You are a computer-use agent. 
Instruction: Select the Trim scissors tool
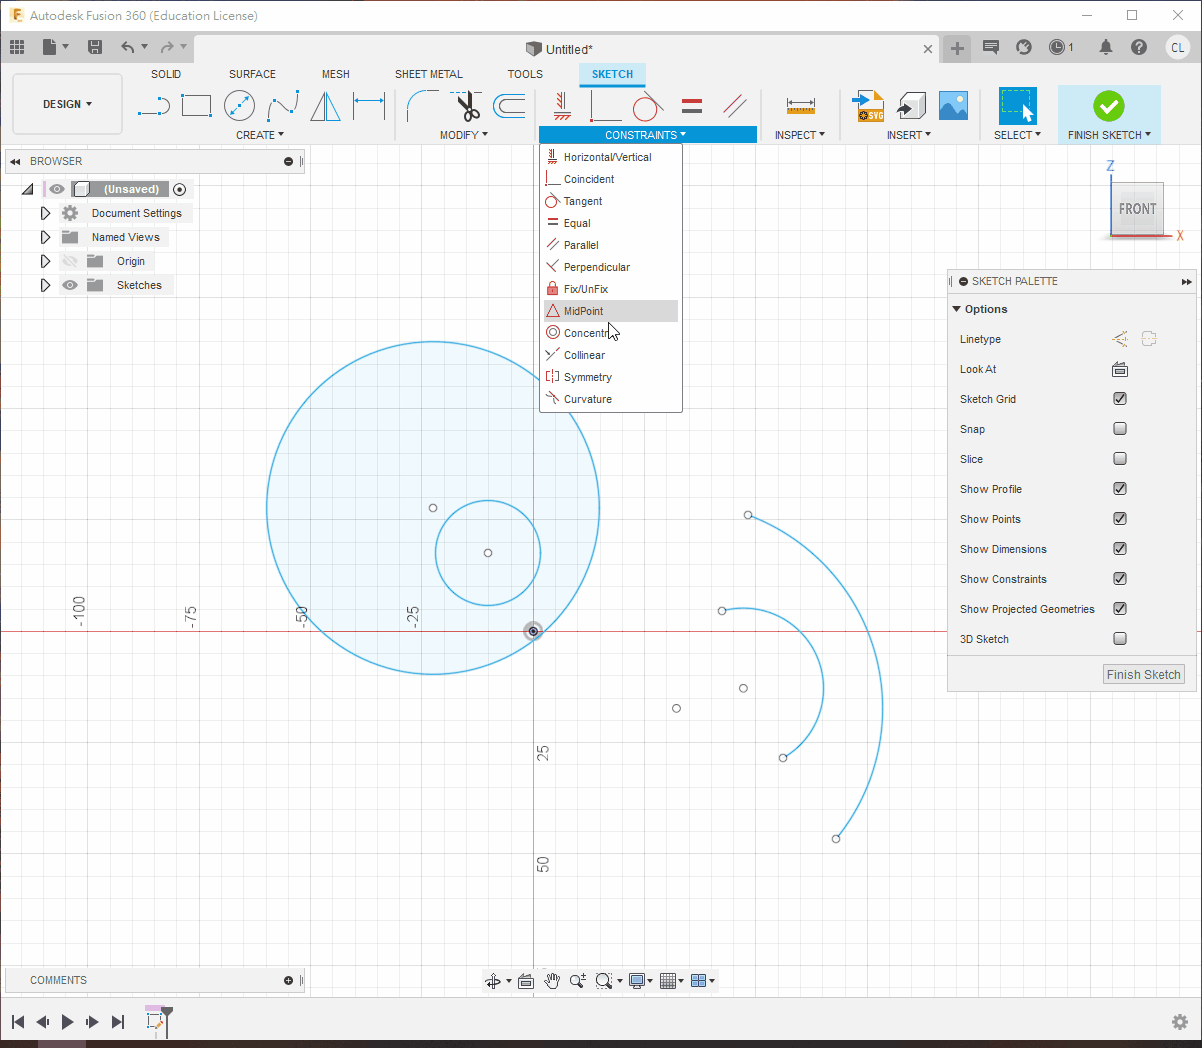tap(467, 106)
